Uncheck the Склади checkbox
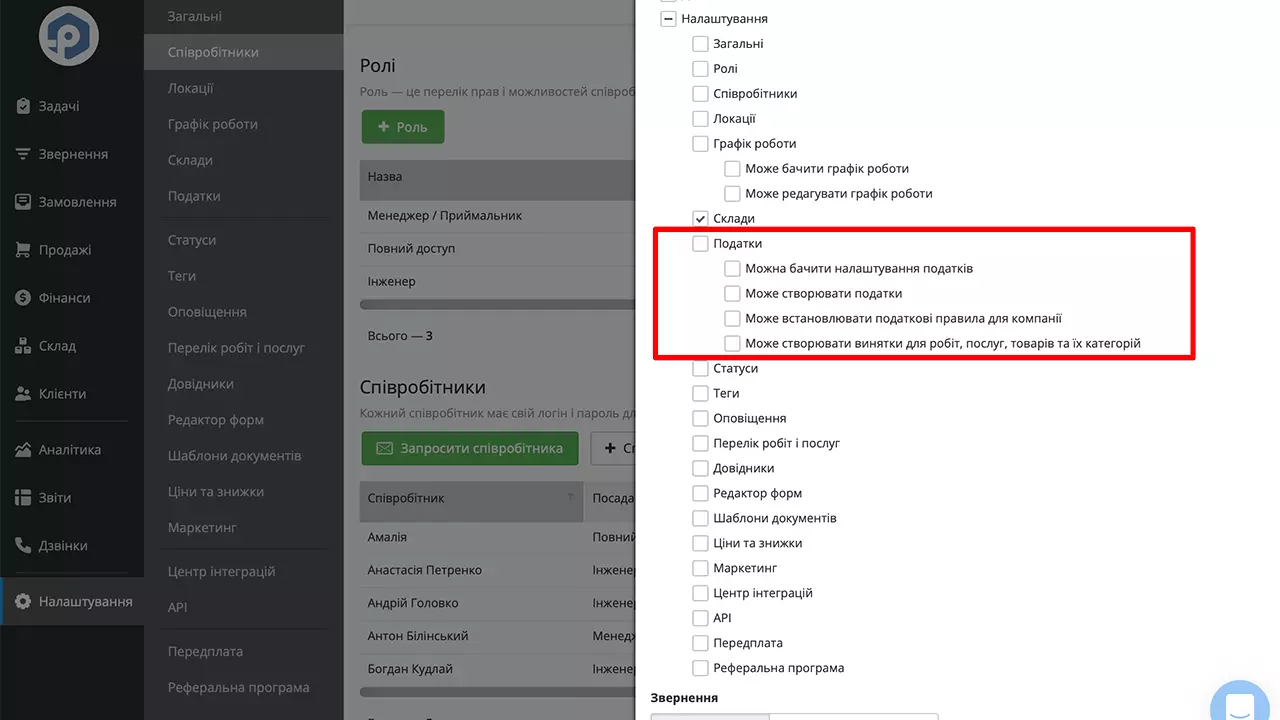Viewport: 1280px width, 720px height. pyautogui.click(x=701, y=218)
